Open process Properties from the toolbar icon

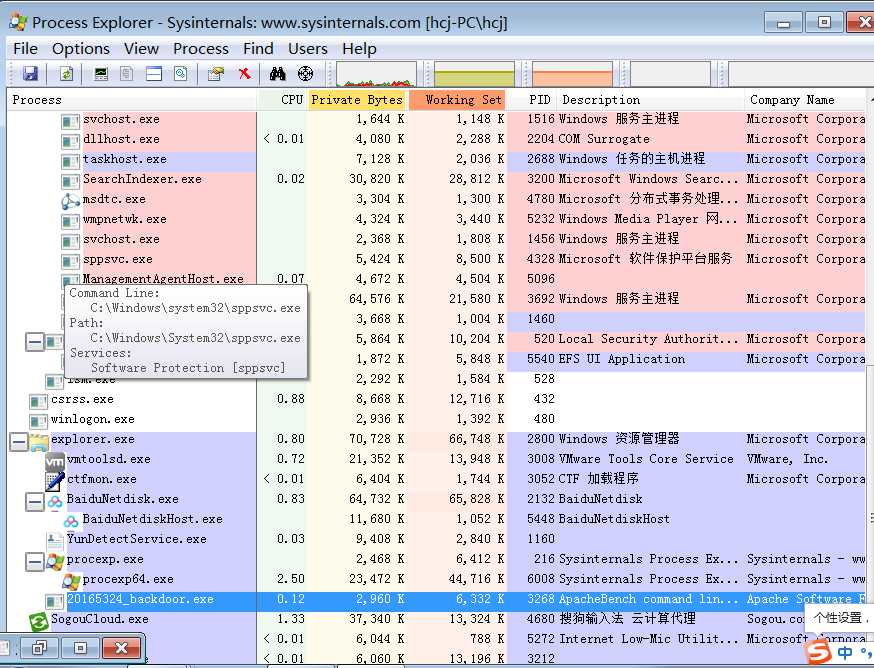(x=216, y=74)
